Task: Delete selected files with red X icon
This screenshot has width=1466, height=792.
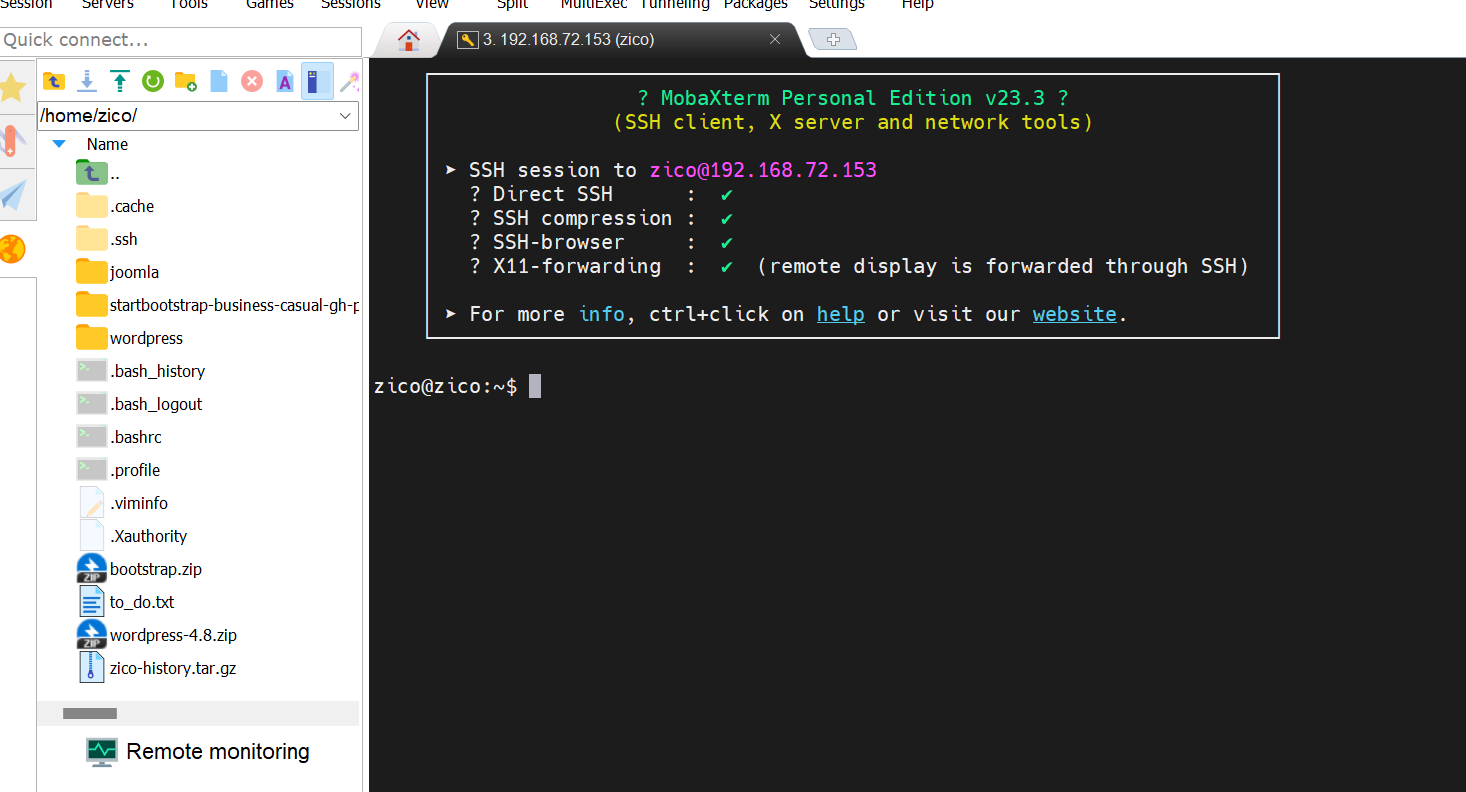Action: point(252,81)
